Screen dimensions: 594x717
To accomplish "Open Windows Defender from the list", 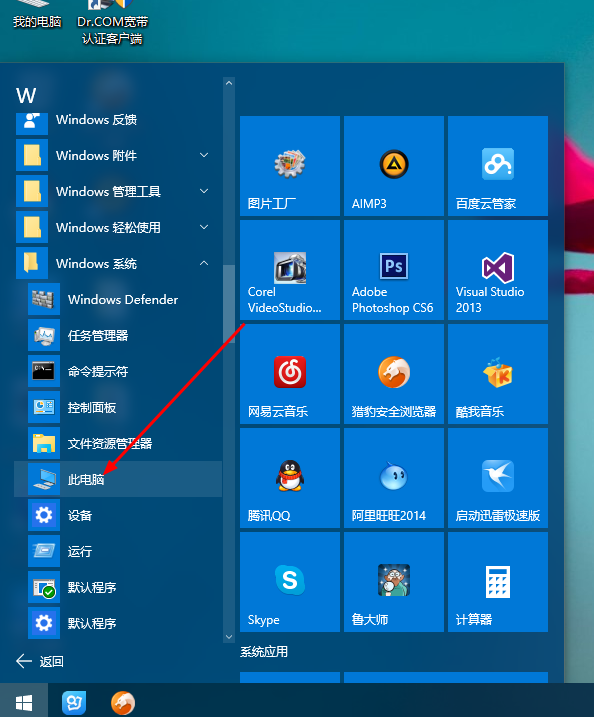I will pos(118,300).
